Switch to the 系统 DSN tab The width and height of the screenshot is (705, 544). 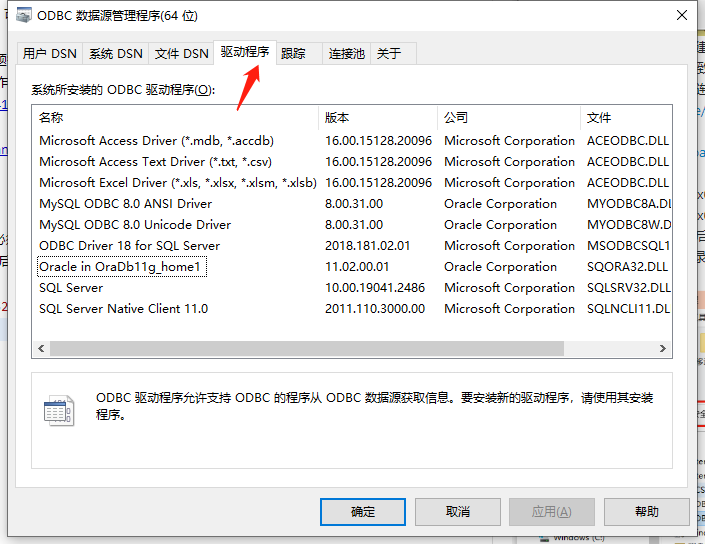click(116, 54)
